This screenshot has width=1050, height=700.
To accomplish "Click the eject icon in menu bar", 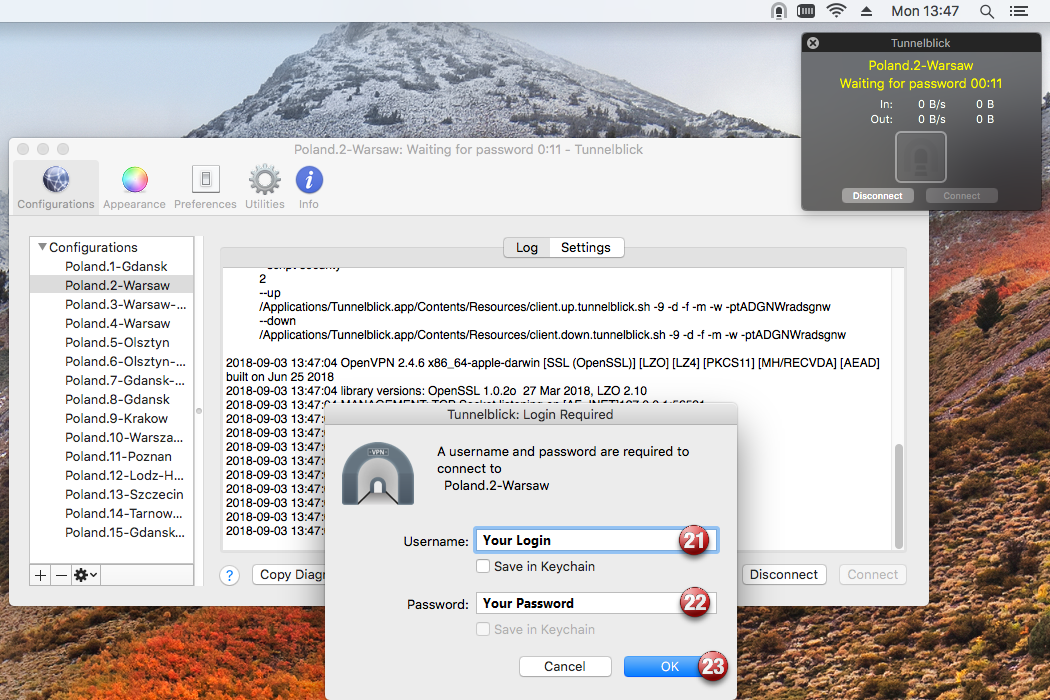I will coord(867,11).
